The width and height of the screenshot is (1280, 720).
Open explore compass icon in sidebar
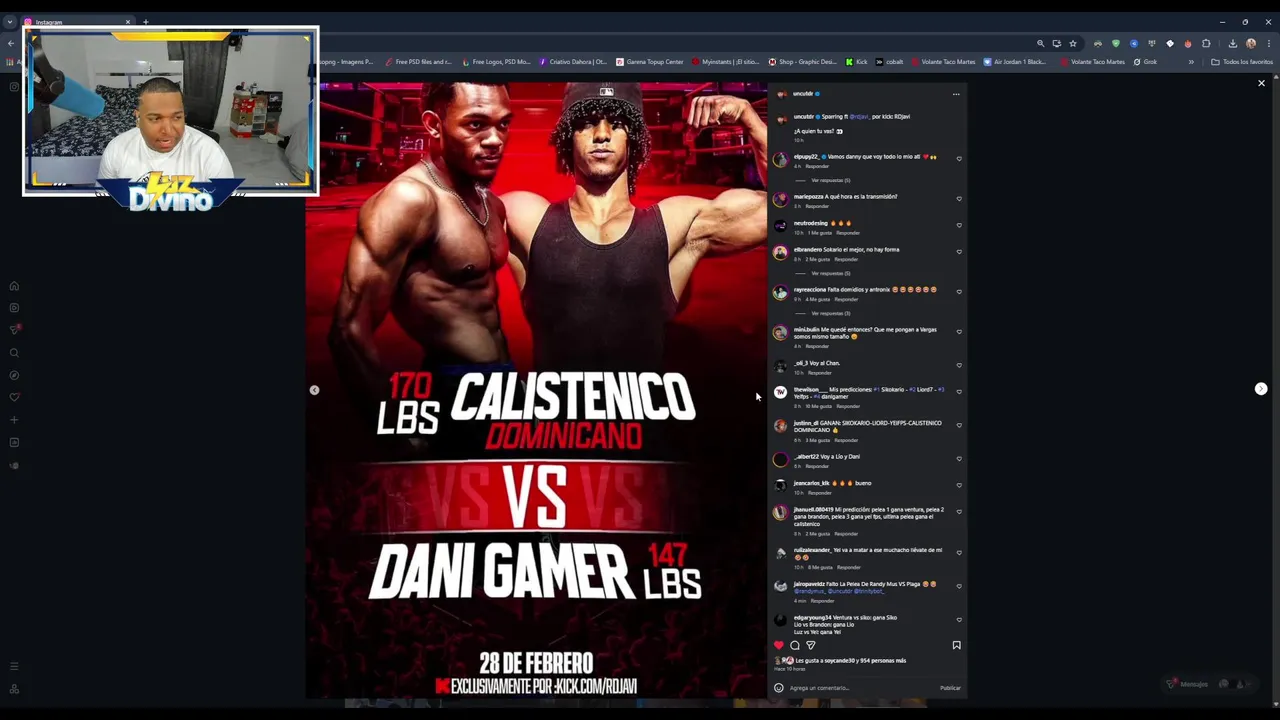click(14, 375)
